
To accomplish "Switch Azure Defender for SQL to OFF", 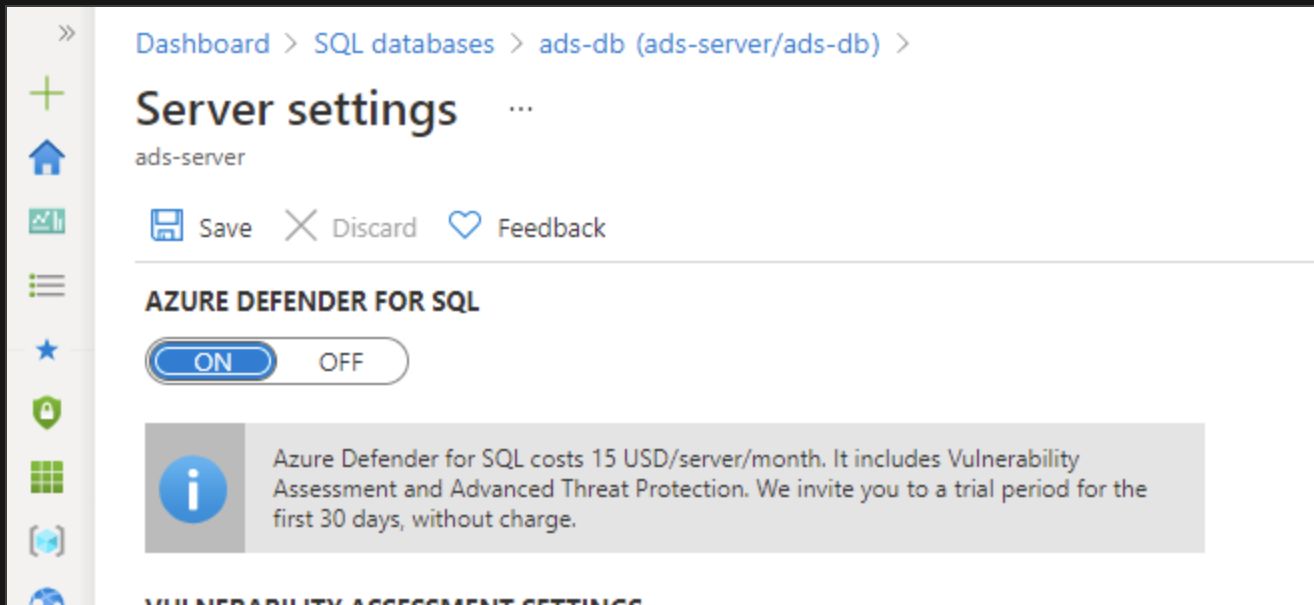I will 341,362.
